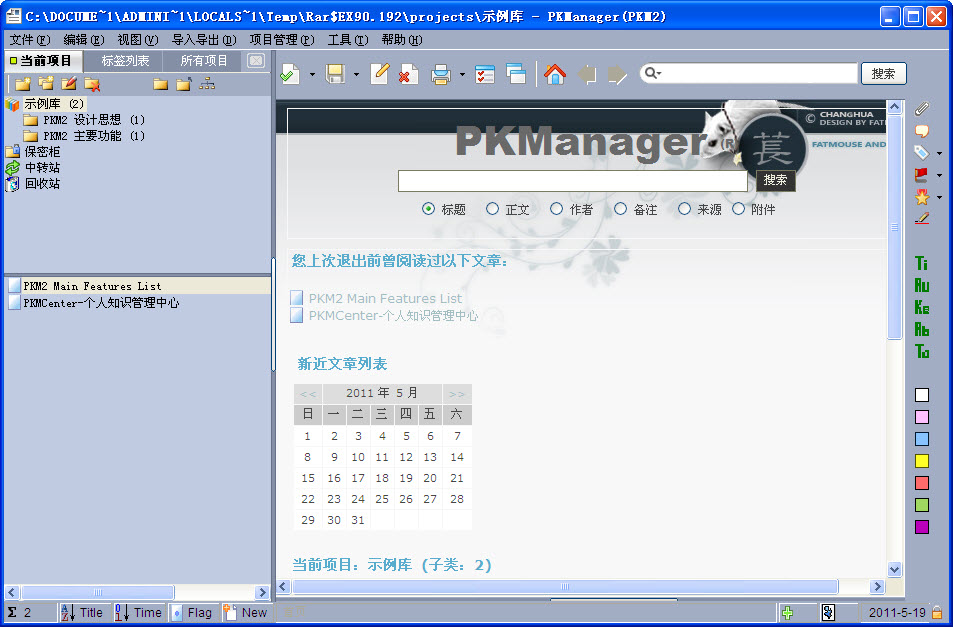The image size is (953, 627).
Task: Click the green 'Au' icon in right sidebar
Action: [x=922, y=286]
